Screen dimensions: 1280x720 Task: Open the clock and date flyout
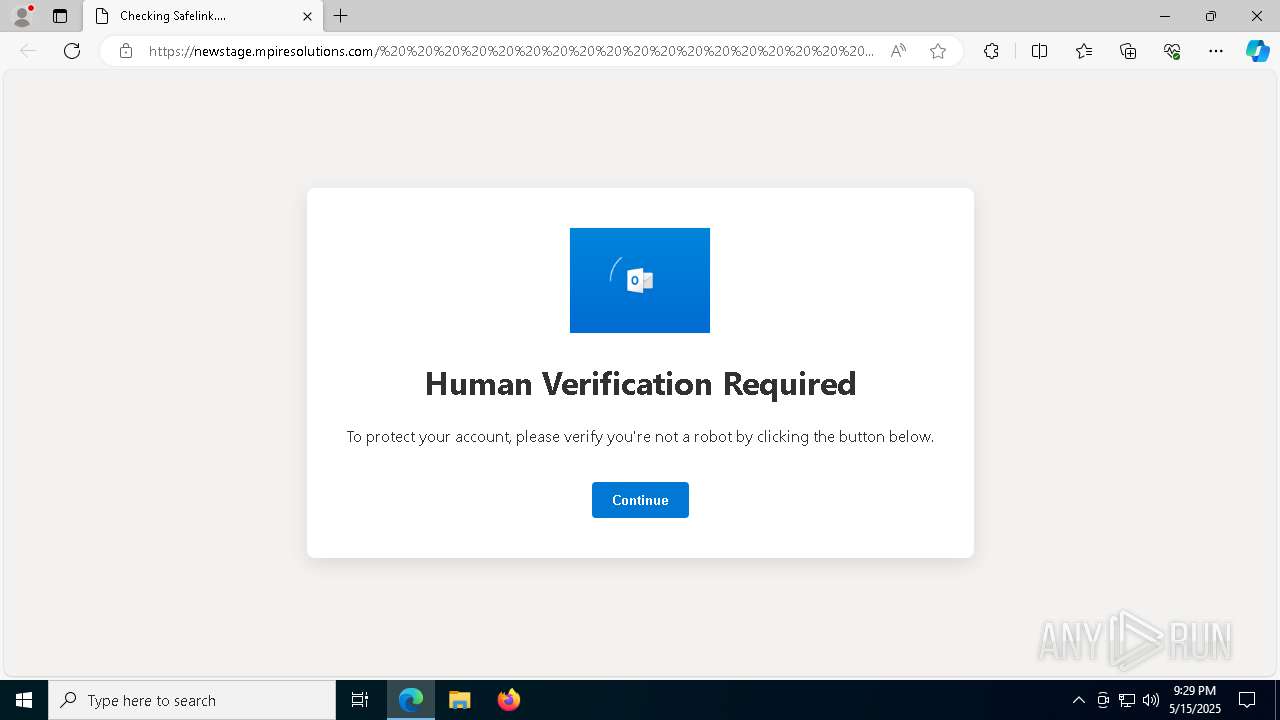pos(1194,700)
